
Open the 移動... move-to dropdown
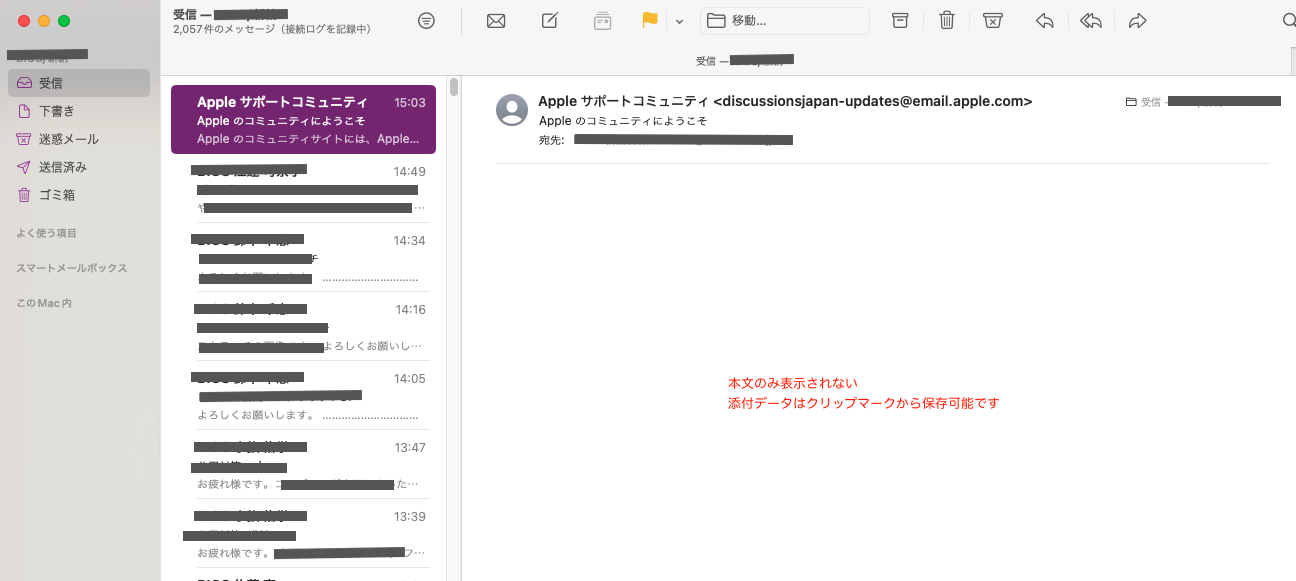785,21
